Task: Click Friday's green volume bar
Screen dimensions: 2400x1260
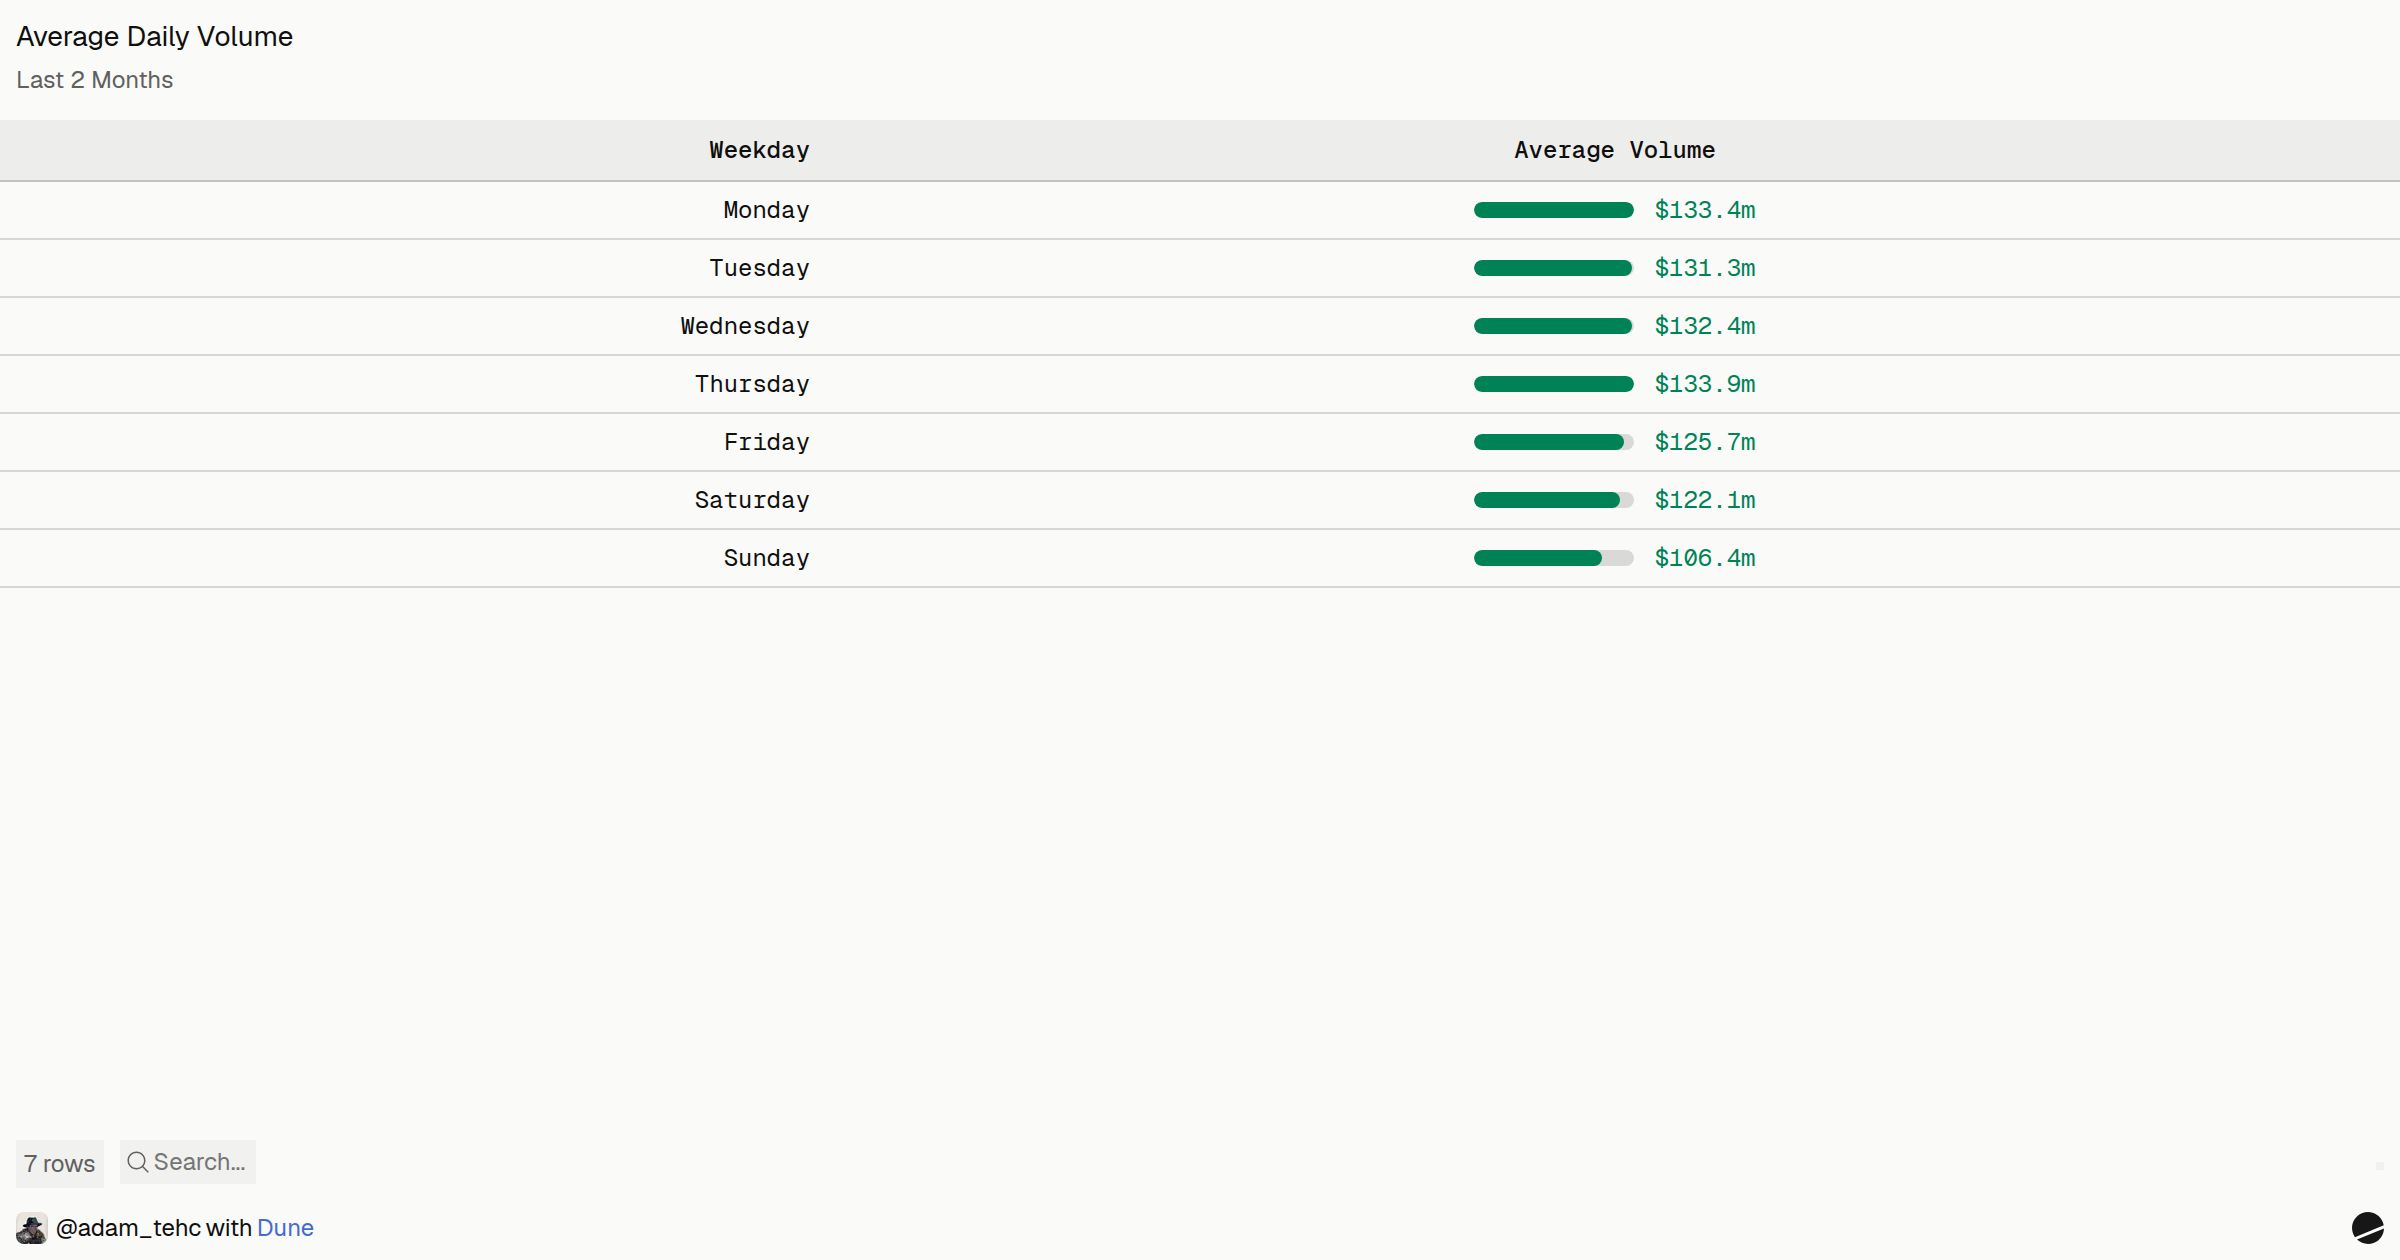Action: (1548, 442)
